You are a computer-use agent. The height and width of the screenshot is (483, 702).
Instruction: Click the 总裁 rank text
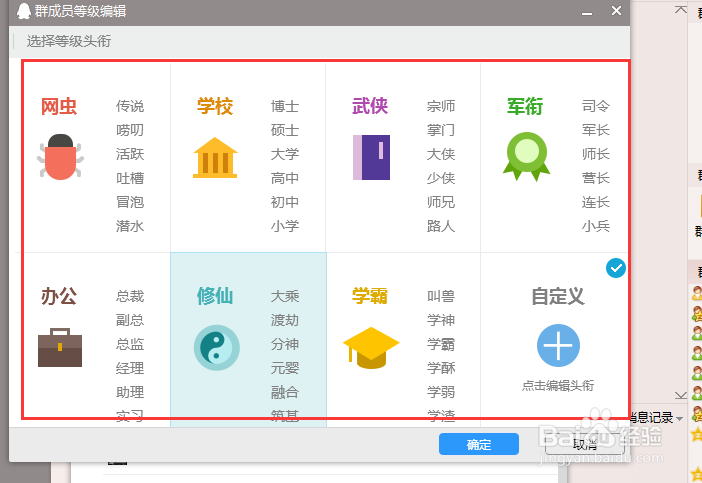click(x=130, y=296)
